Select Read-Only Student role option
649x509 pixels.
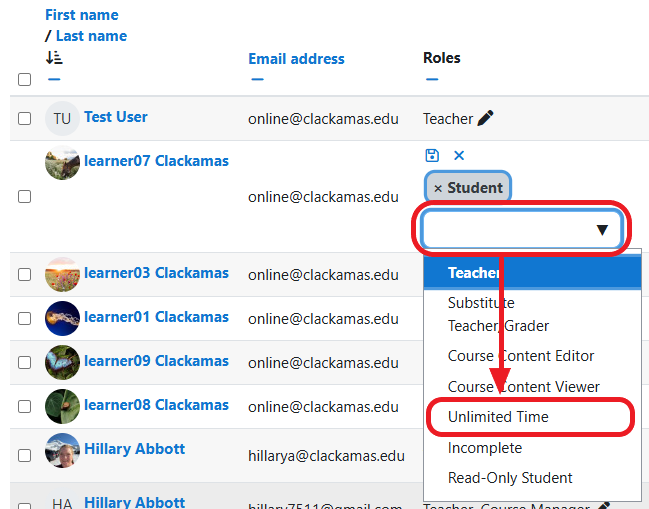click(510, 478)
